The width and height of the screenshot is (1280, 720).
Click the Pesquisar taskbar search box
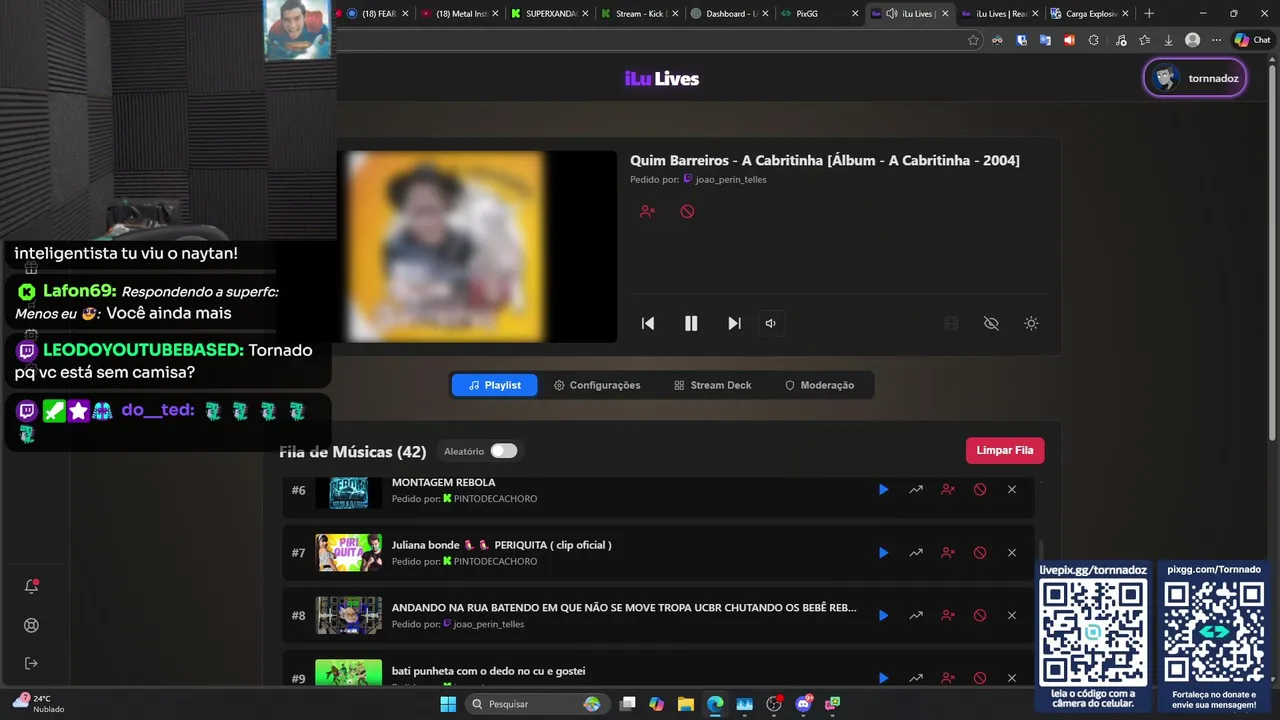click(537, 704)
